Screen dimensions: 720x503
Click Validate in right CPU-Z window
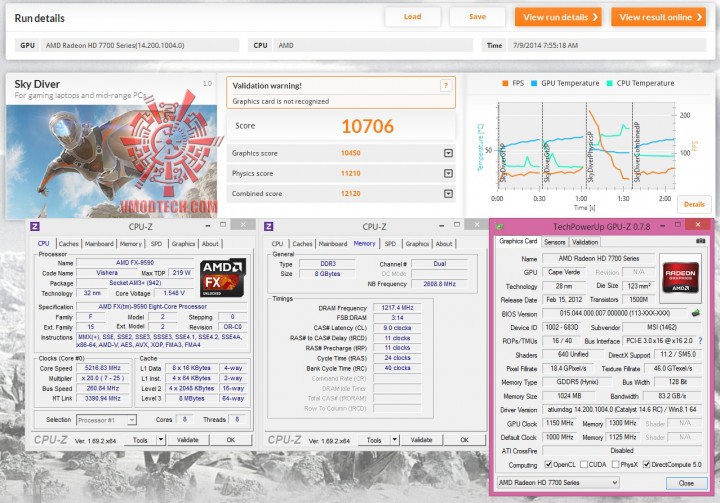[421, 440]
